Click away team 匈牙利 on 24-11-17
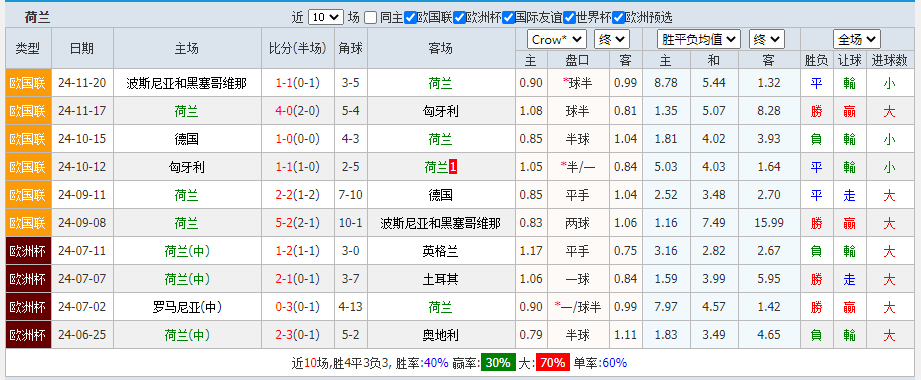 441,111
